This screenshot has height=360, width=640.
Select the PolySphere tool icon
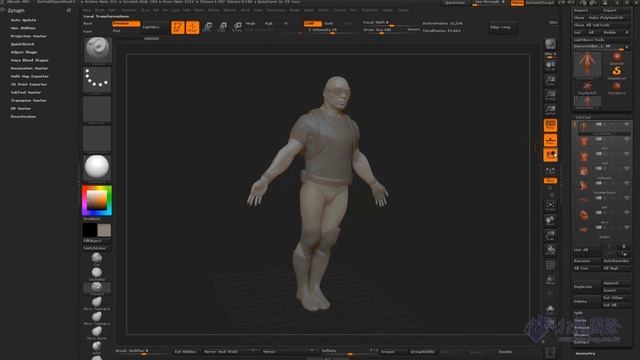pos(617,87)
